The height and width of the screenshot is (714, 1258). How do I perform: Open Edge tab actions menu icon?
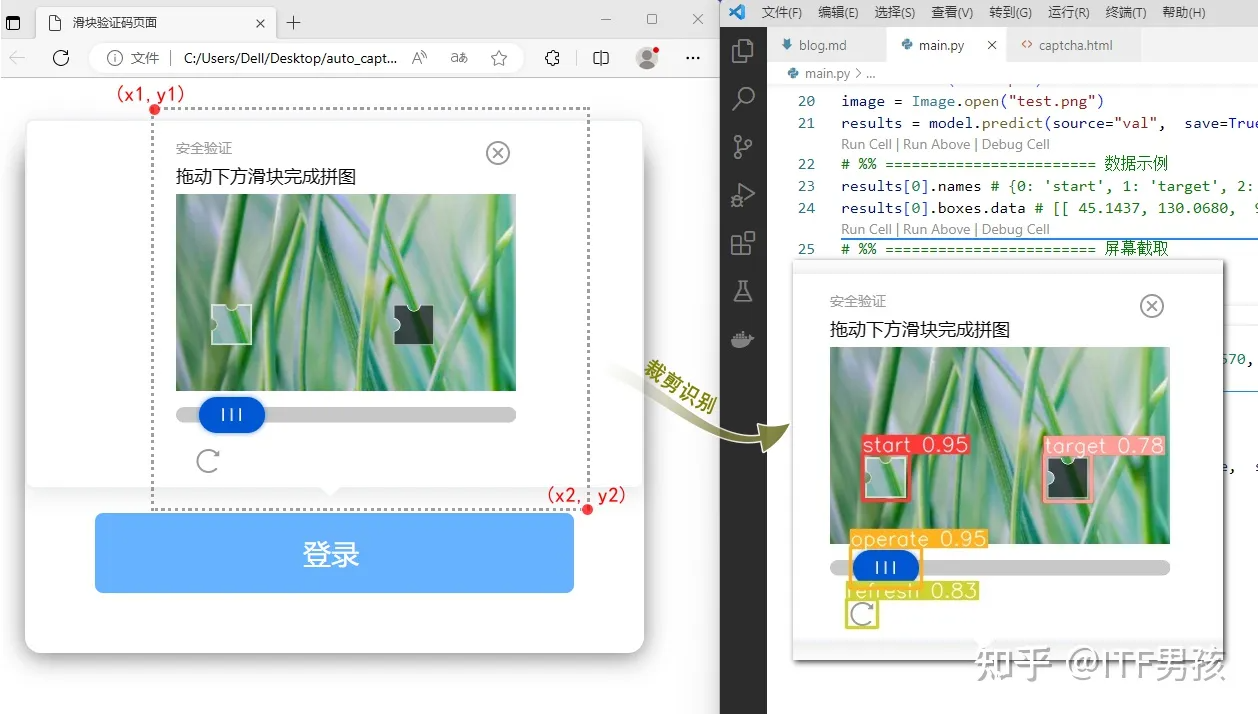coord(14,22)
